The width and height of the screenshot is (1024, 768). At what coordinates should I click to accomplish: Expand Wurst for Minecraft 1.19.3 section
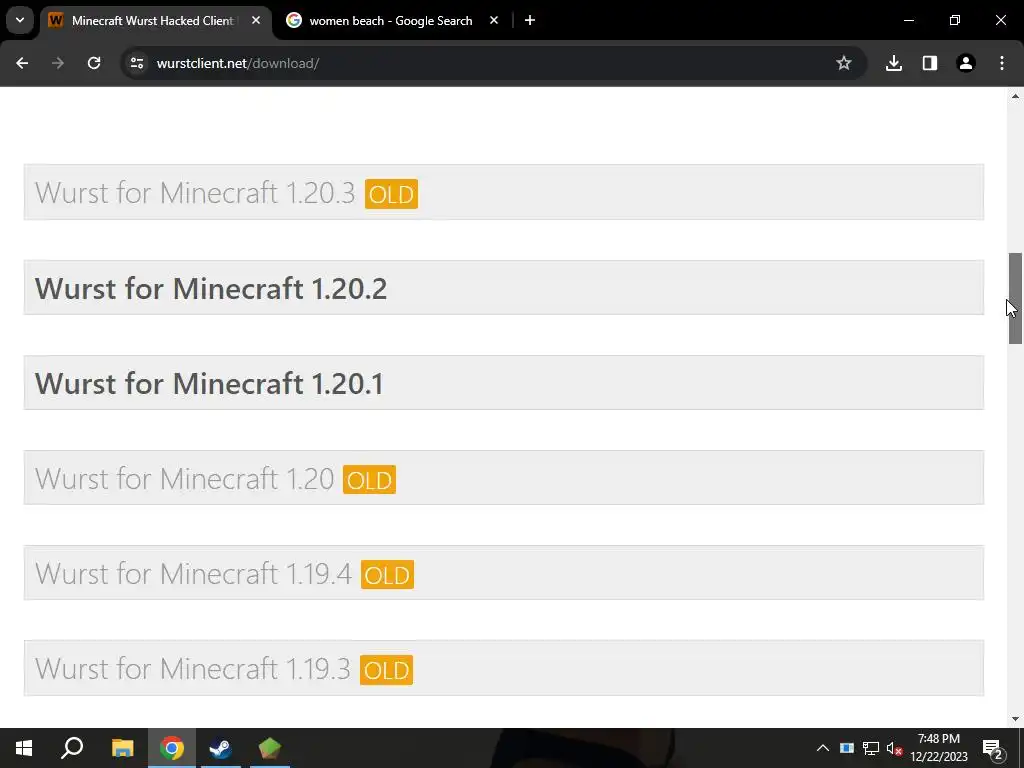point(504,668)
